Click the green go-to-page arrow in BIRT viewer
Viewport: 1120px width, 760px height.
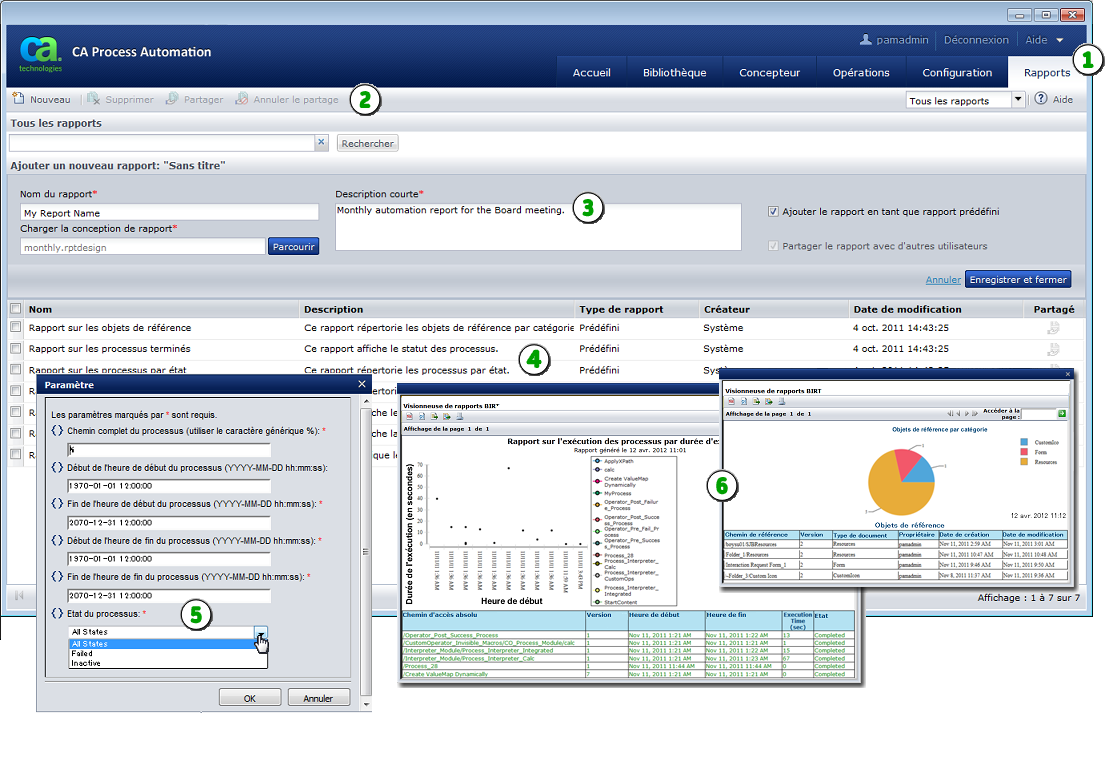tap(1063, 412)
